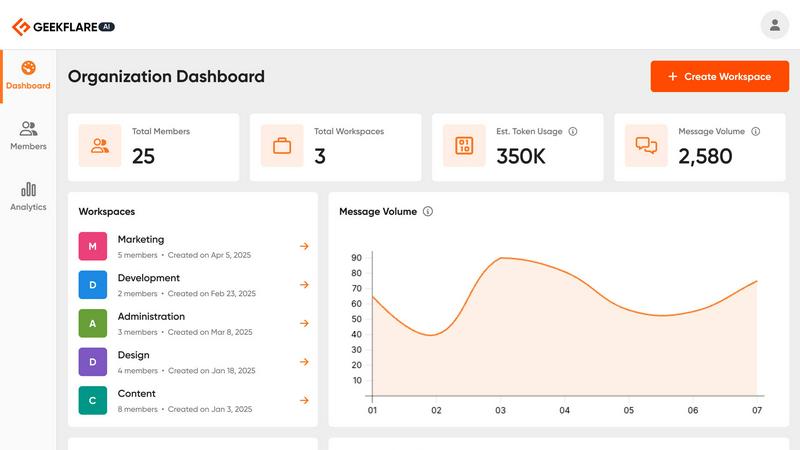Open the Analytics section
Screen dimensions: 800x450
(x=28, y=196)
